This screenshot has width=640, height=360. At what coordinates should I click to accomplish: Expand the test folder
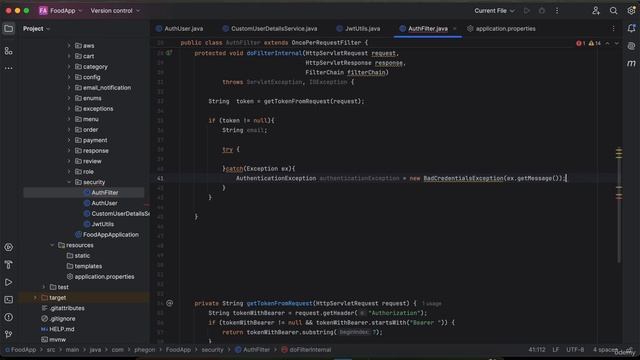tap(44, 287)
